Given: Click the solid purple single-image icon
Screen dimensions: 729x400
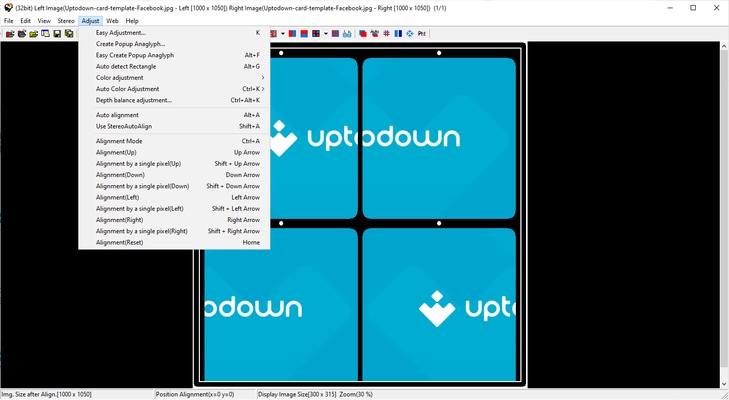Looking at the screenshot, I should 335,33.
